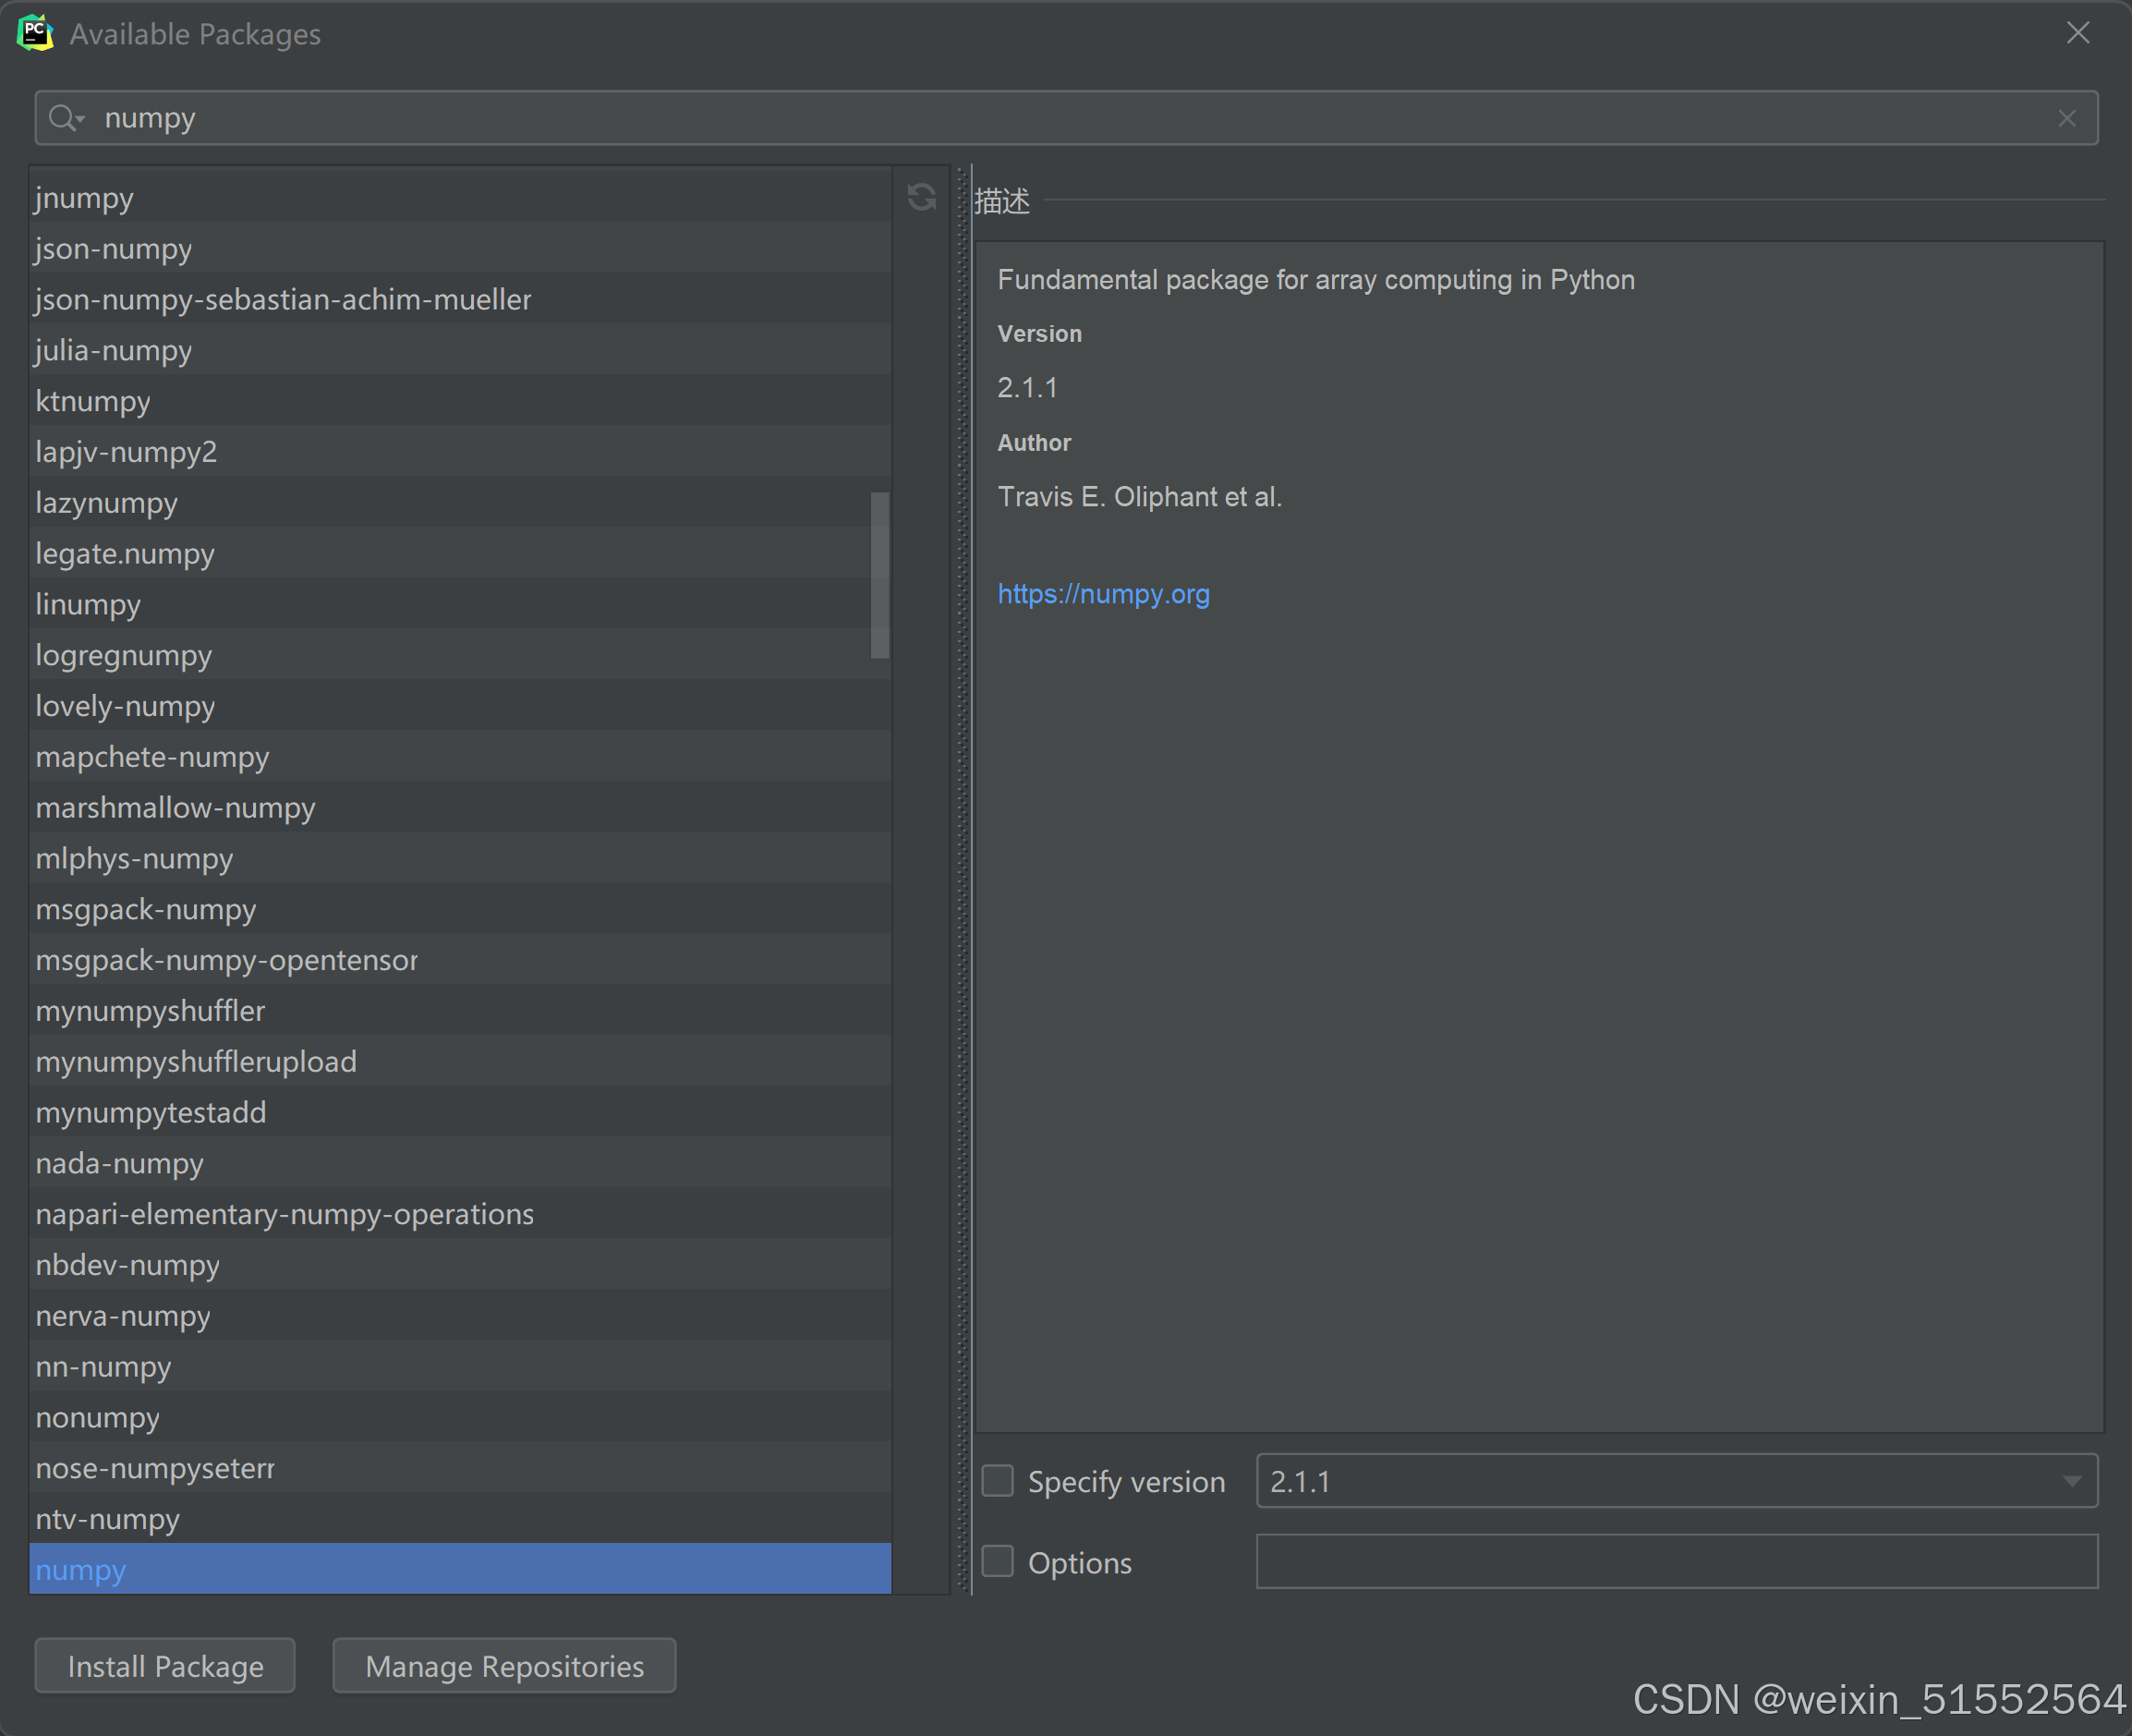Select nbdev-numpy package
Screen dimensions: 2132x1736
(460, 1265)
